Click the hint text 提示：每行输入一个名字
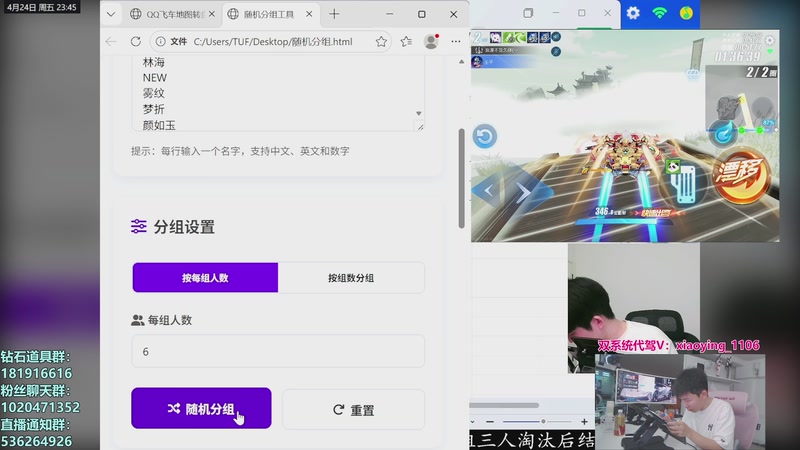 (x=240, y=151)
